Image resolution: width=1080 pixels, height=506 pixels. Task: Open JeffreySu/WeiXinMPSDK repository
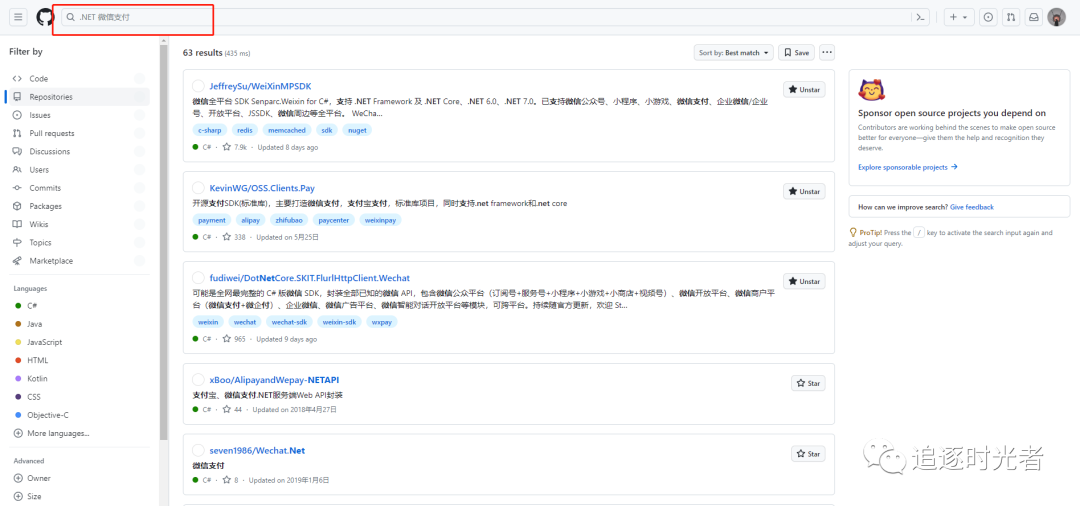pyautogui.click(x=260, y=86)
